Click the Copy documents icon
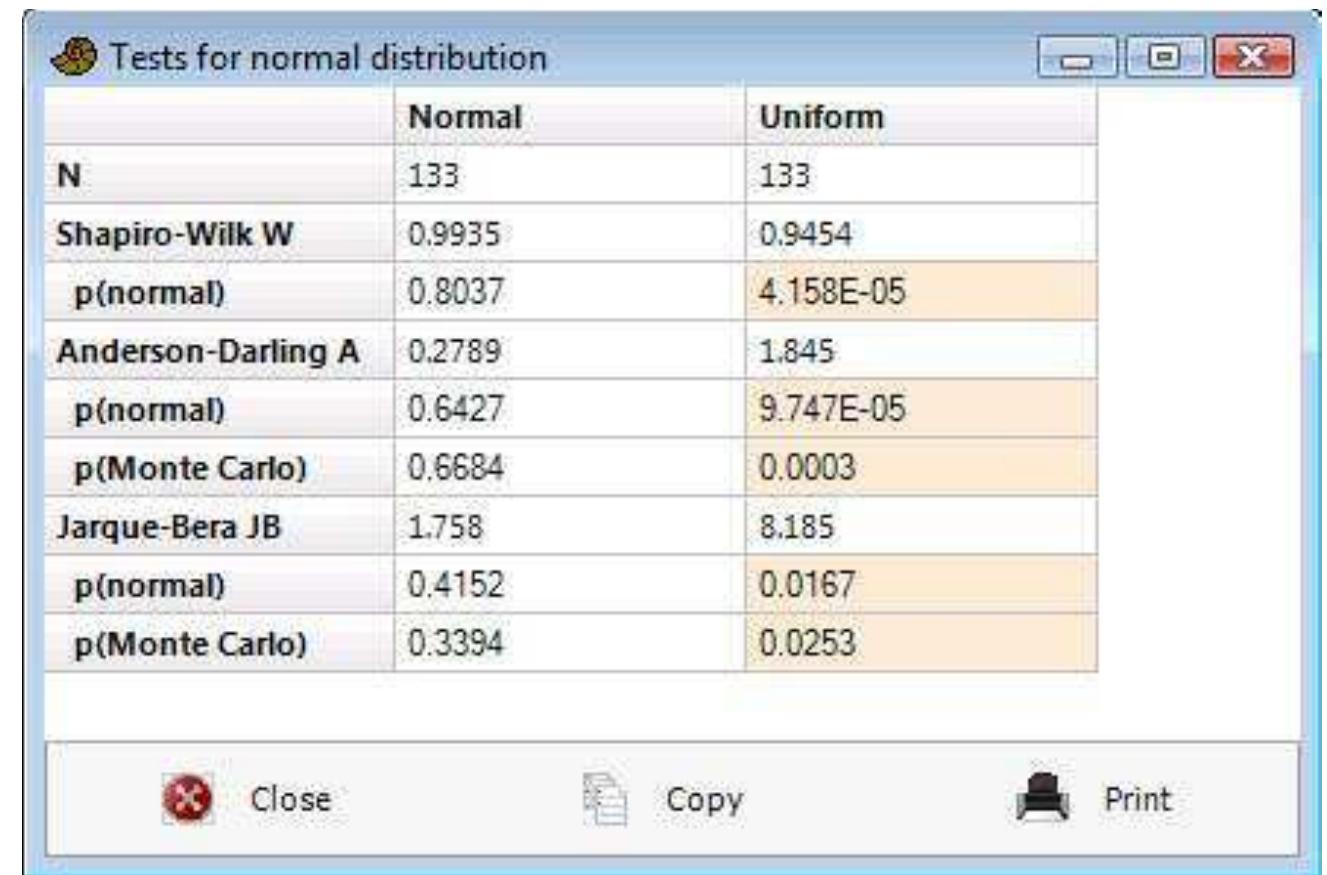 click(x=605, y=800)
